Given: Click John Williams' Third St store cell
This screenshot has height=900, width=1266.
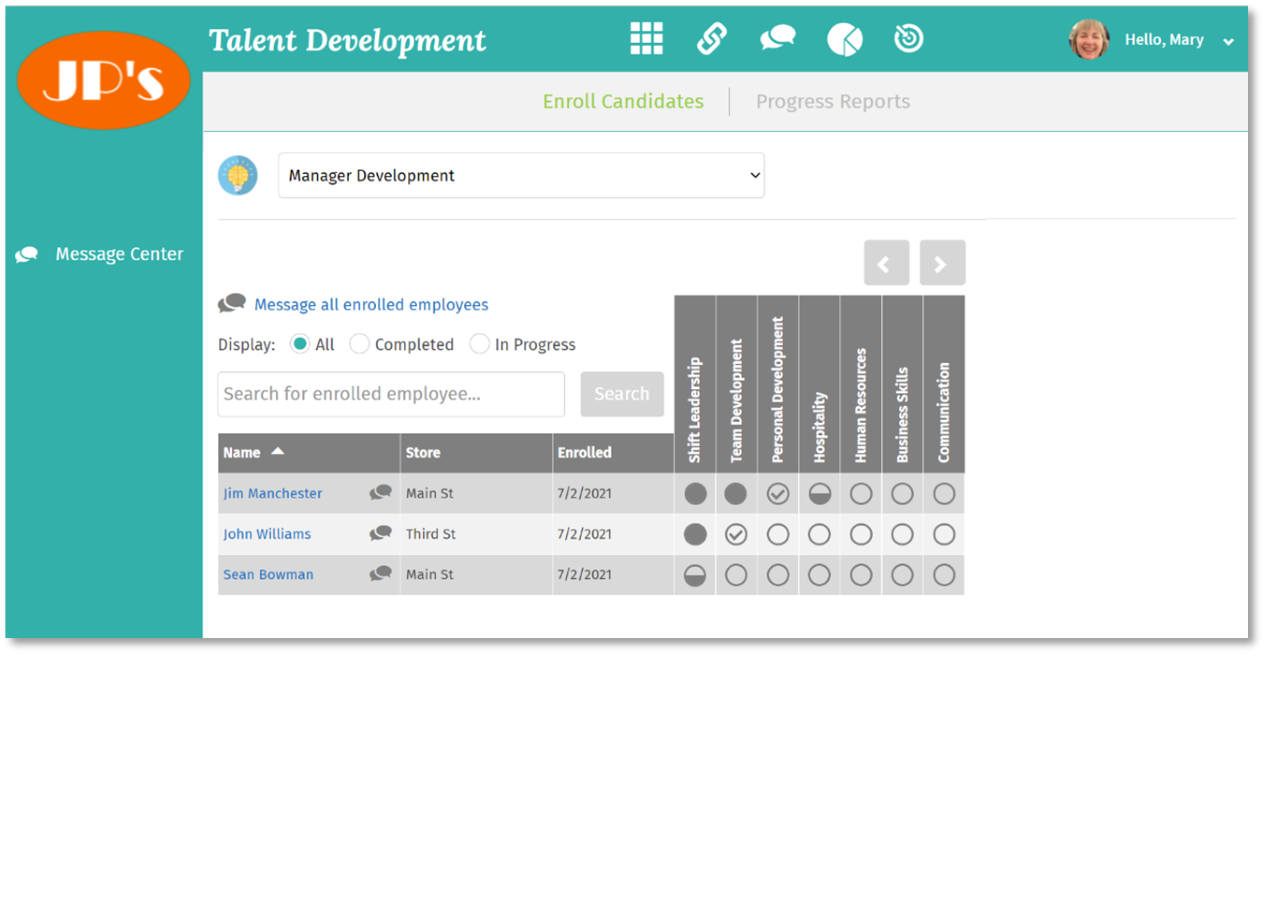Looking at the screenshot, I should tap(476, 534).
